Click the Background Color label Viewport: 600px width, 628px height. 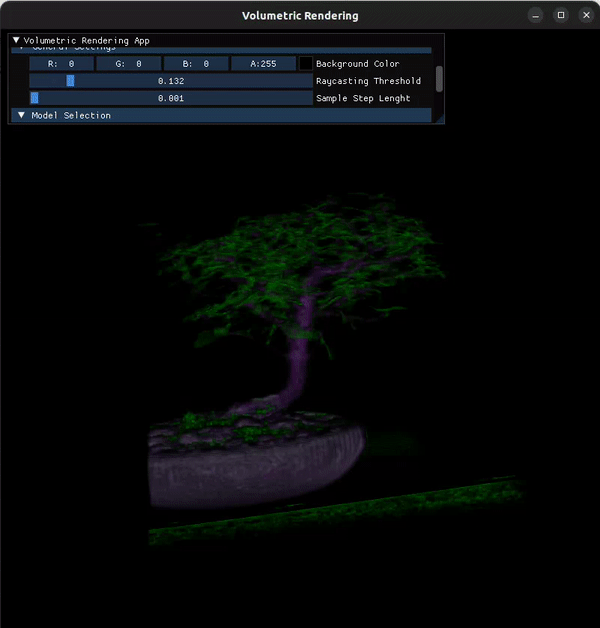click(x=357, y=64)
